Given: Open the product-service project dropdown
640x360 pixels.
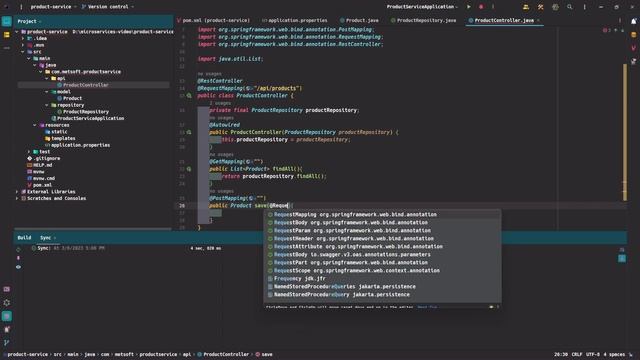Looking at the screenshot, I should 53,7.
